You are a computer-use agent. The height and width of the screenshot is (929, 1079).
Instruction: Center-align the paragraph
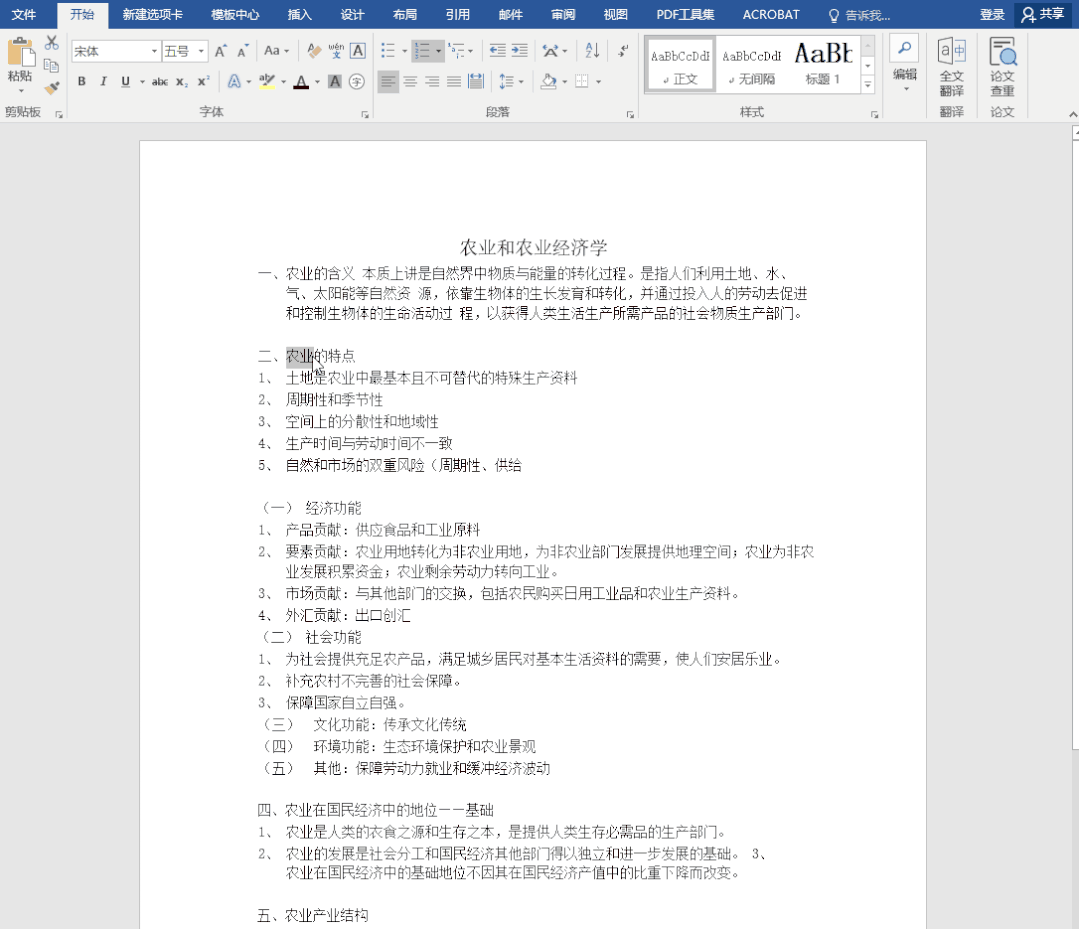point(410,82)
